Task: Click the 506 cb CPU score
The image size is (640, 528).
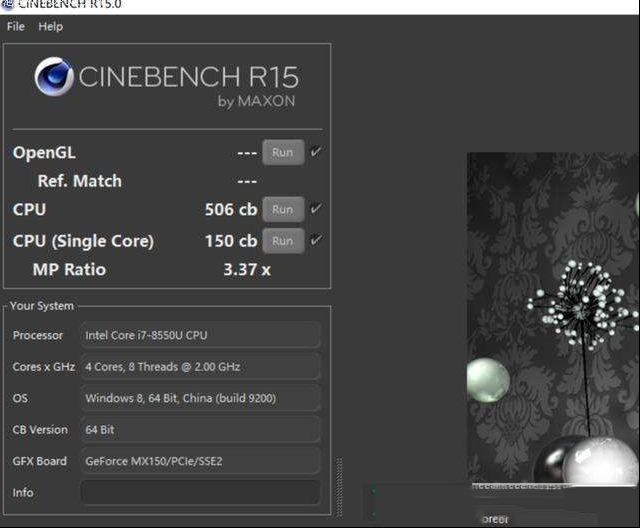Action: click(x=231, y=209)
